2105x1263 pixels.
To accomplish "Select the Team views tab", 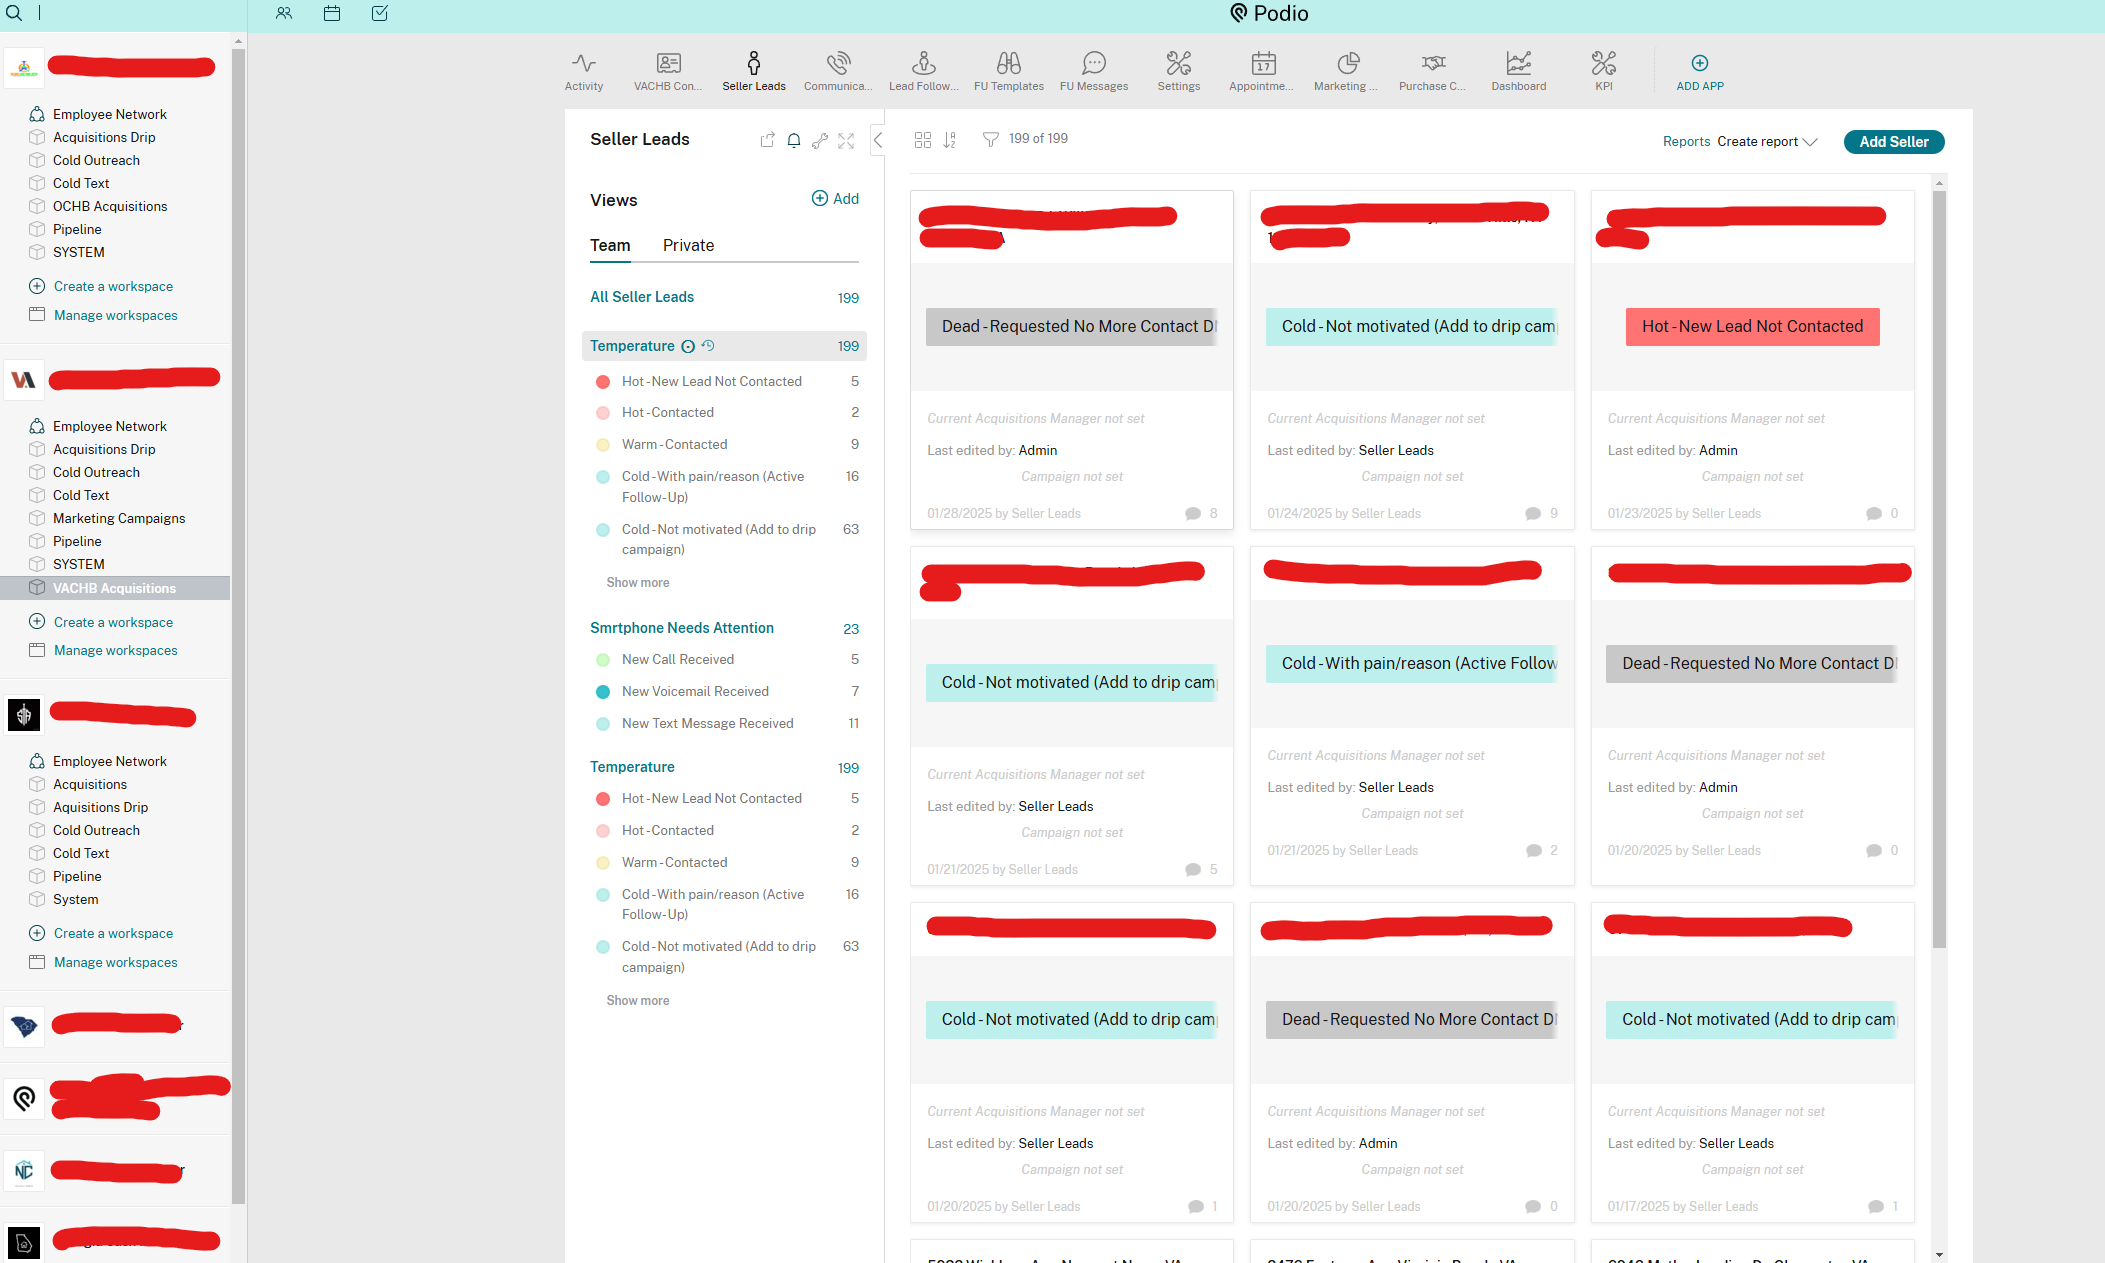I will tap(610, 246).
